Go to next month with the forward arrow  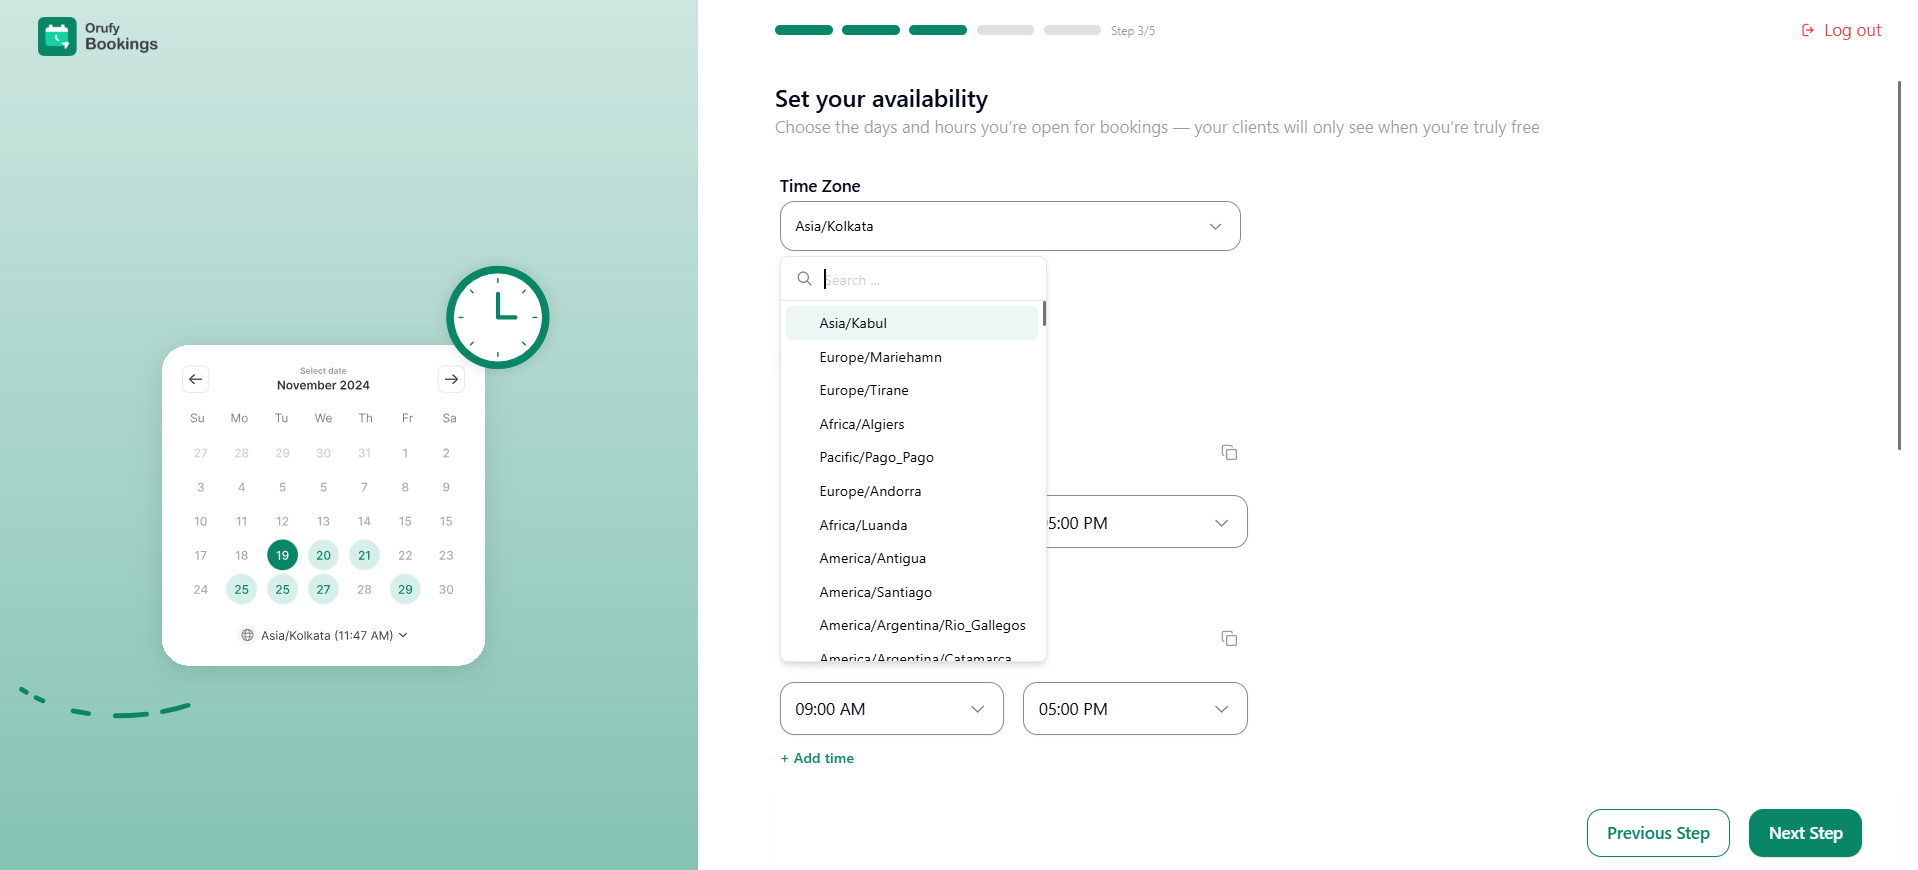click(450, 379)
